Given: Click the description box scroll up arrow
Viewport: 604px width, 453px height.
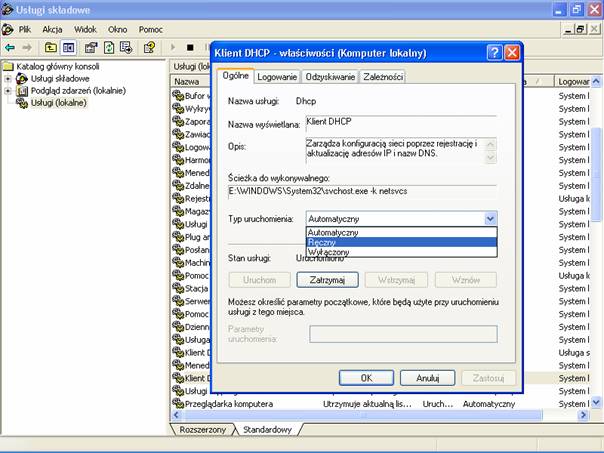Looking at the screenshot, I should tap(491, 144).
